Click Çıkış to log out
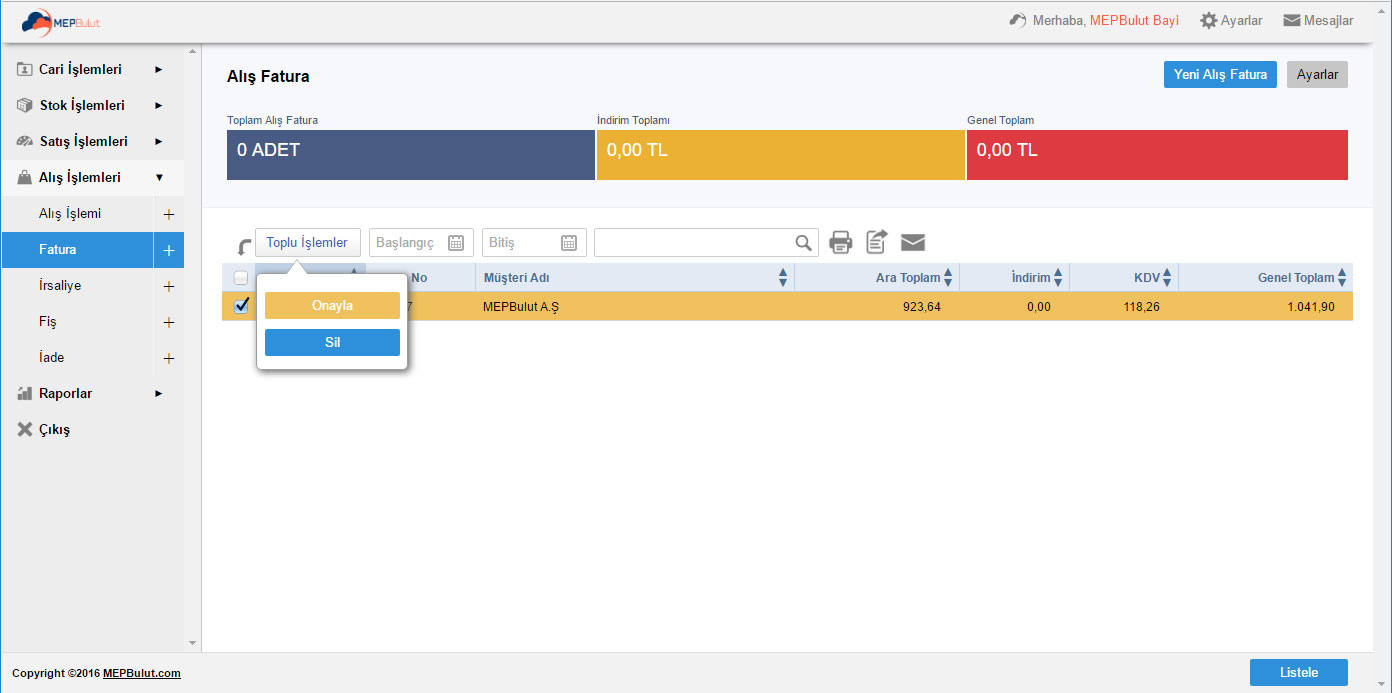 click(x=54, y=430)
